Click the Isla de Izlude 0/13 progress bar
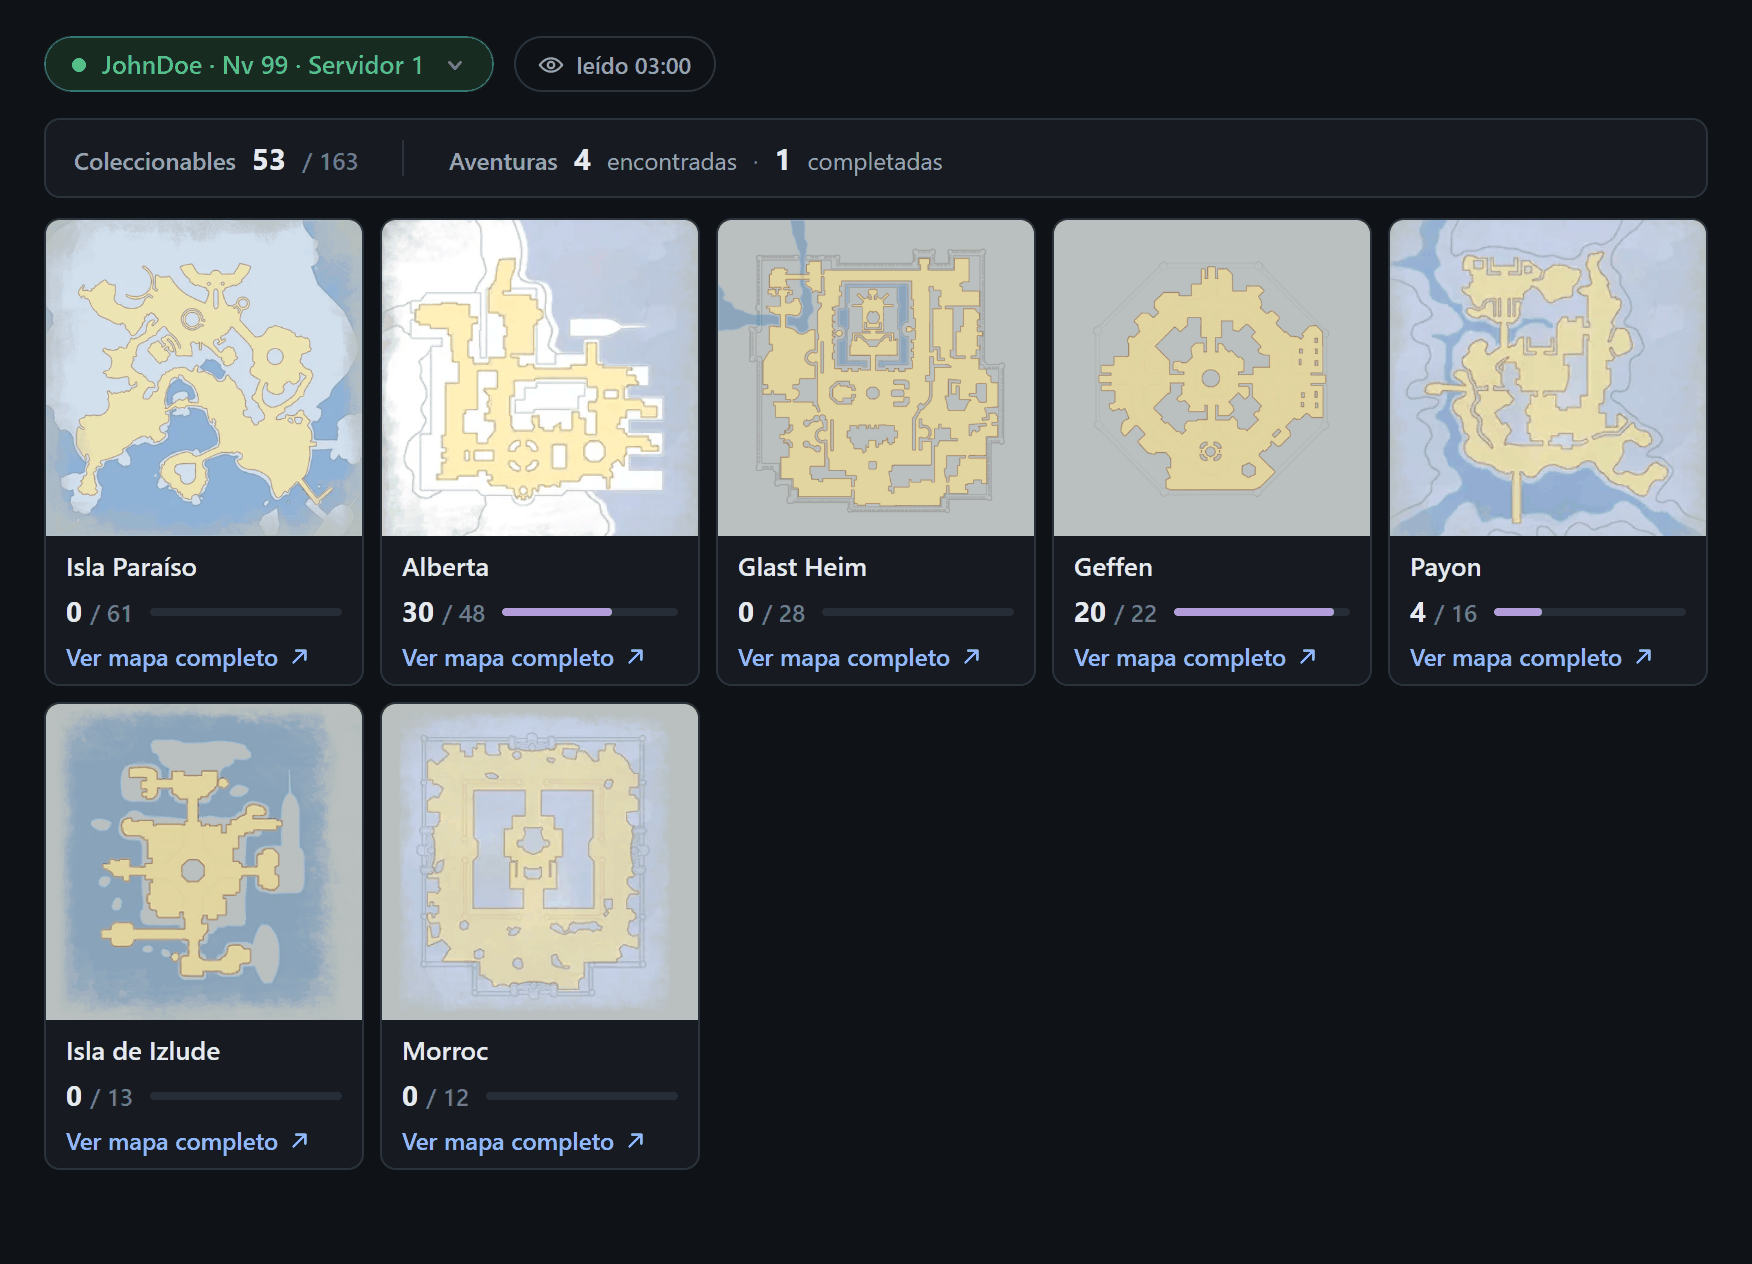 tap(246, 1096)
